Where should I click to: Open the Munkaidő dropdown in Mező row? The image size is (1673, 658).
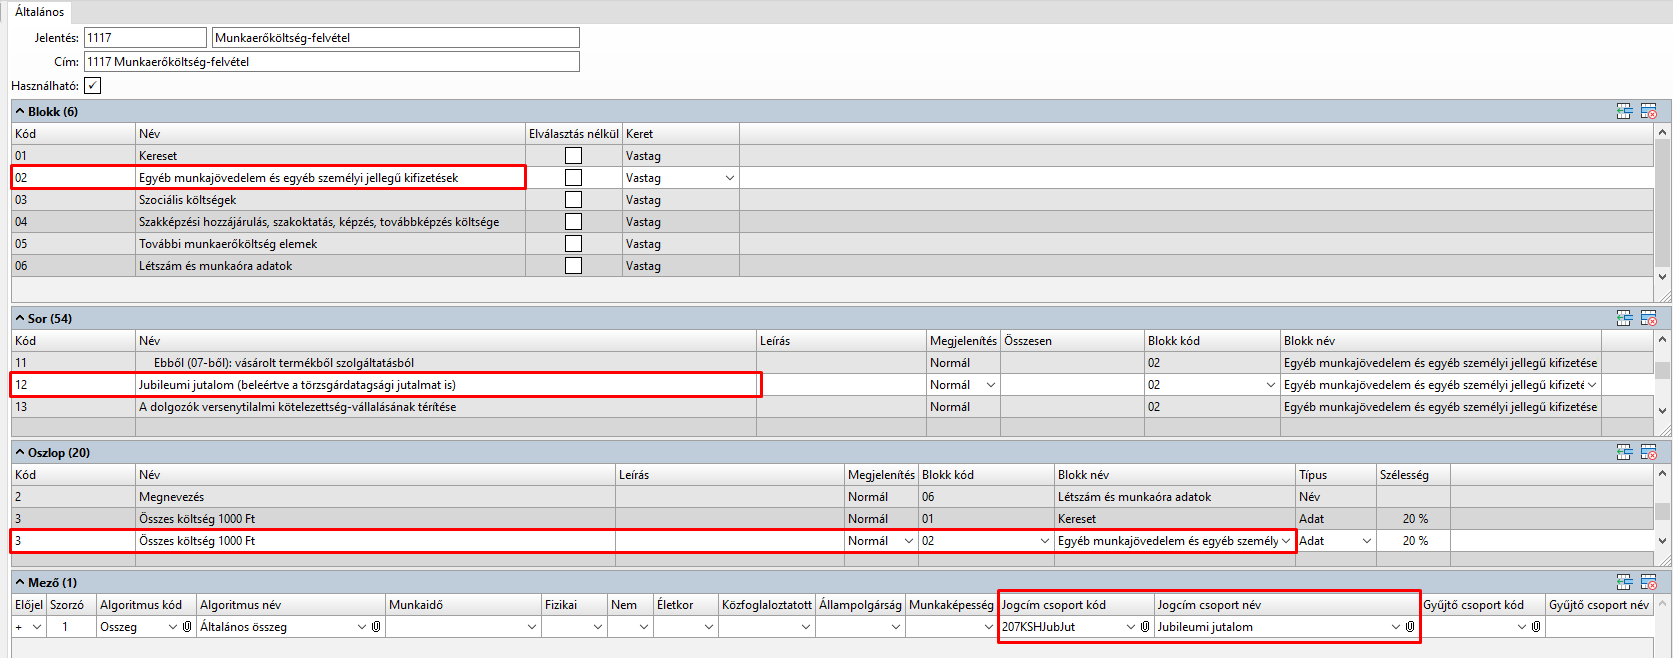pos(531,627)
